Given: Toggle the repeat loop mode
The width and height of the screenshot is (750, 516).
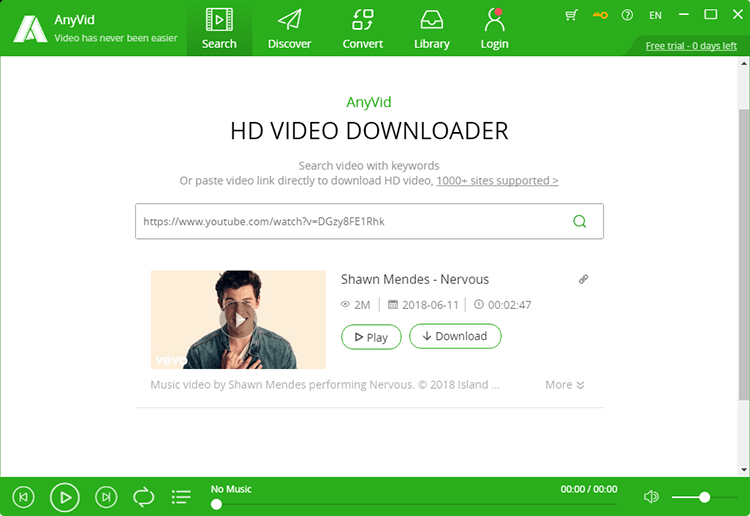Looking at the screenshot, I should (143, 497).
